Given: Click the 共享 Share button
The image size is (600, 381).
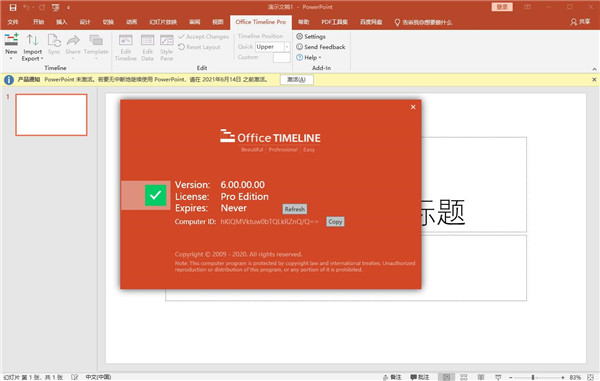Looking at the screenshot, I should [580, 22].
